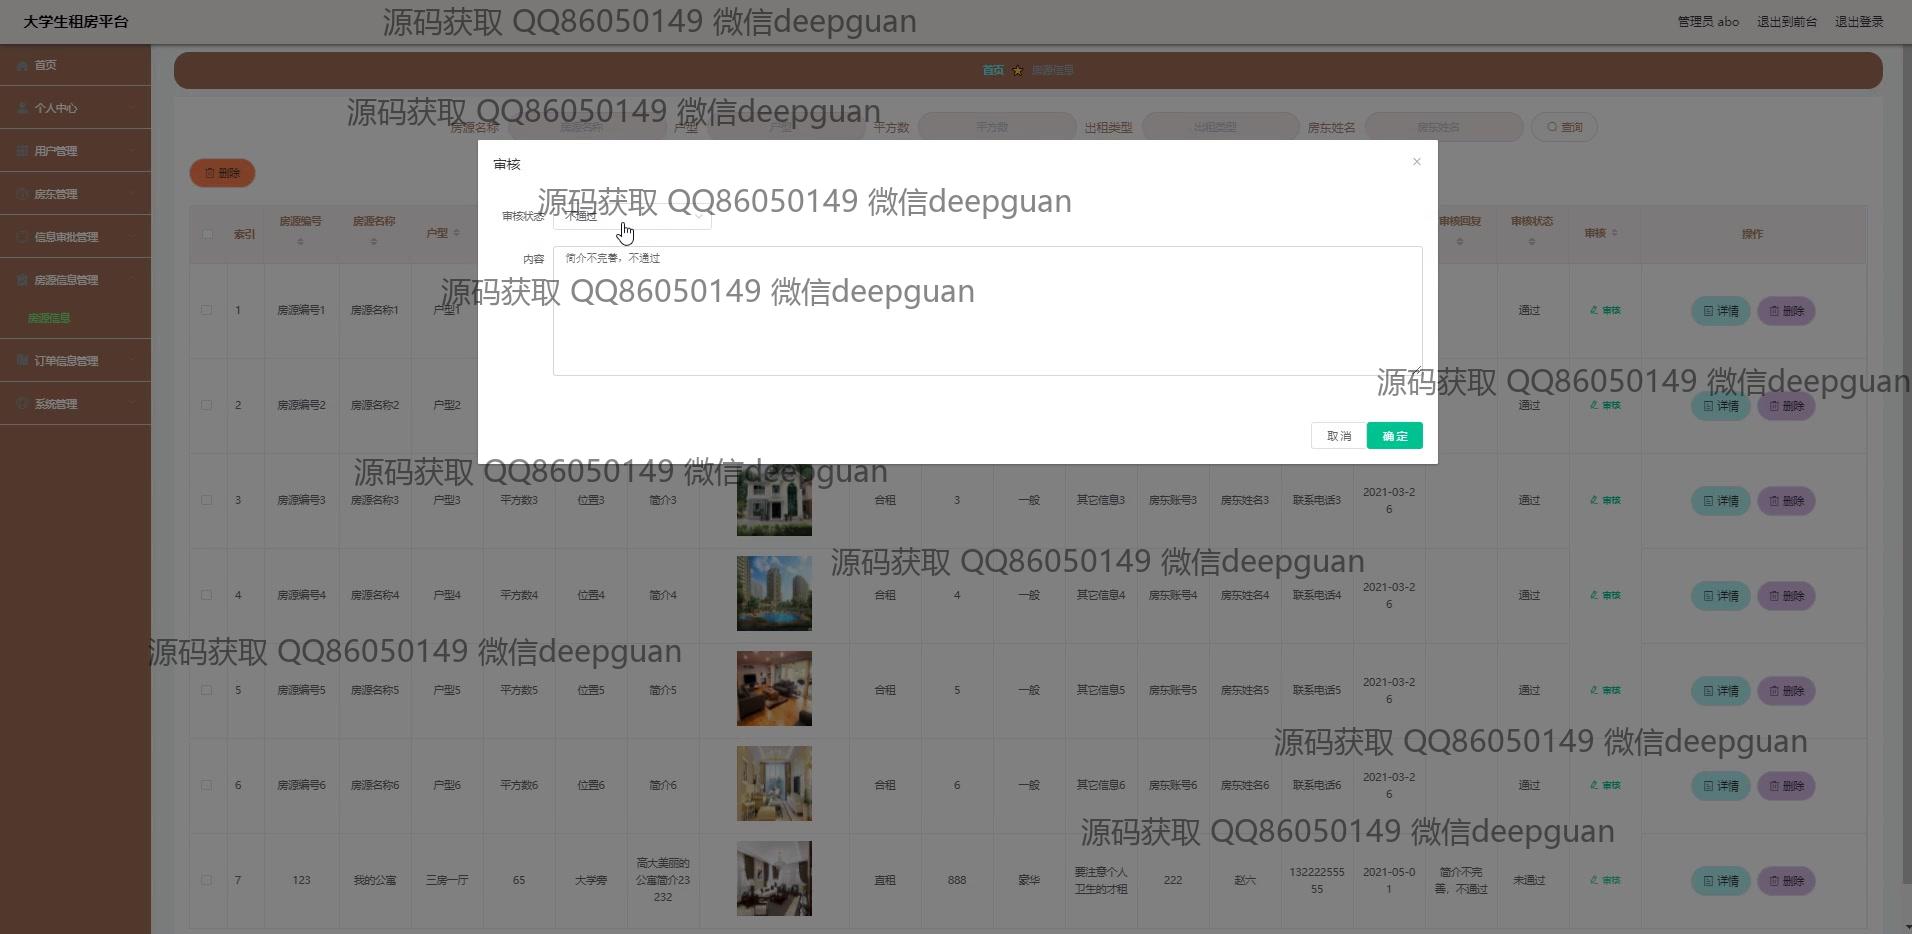This screenshot has width=1912, height=934.
Task: Click the purple 删除 button in row 4
Action: [x=1786, y=596]
